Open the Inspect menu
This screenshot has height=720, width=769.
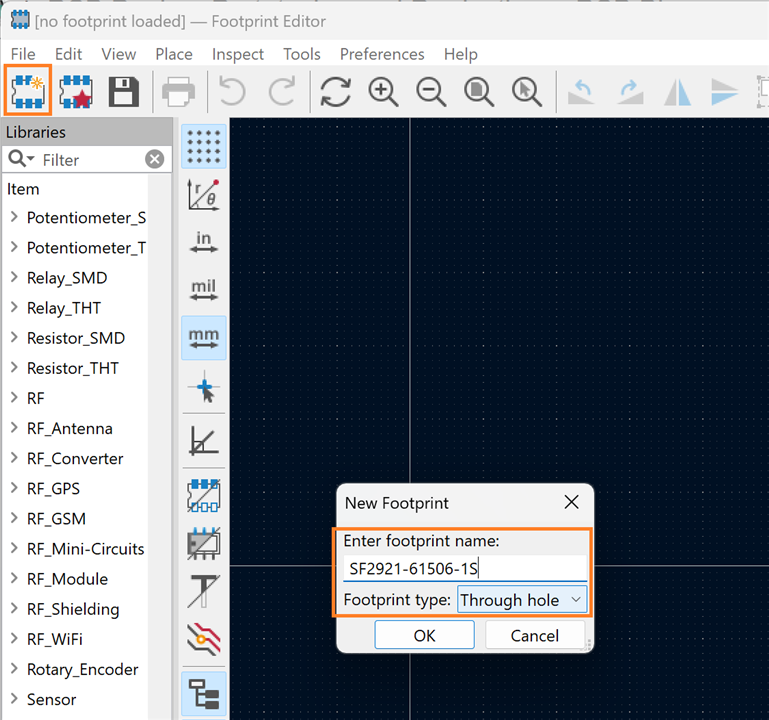coord(238,54)
